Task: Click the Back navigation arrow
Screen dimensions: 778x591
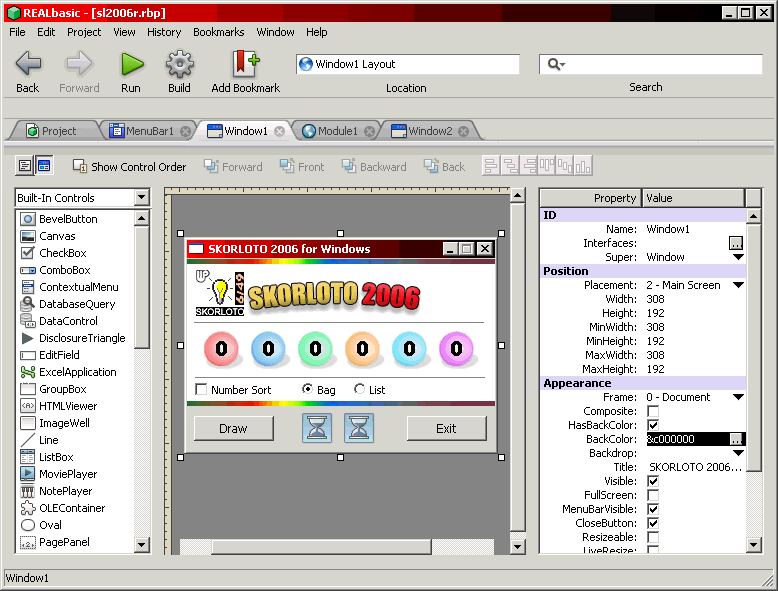Action: [x=28, y=64]
